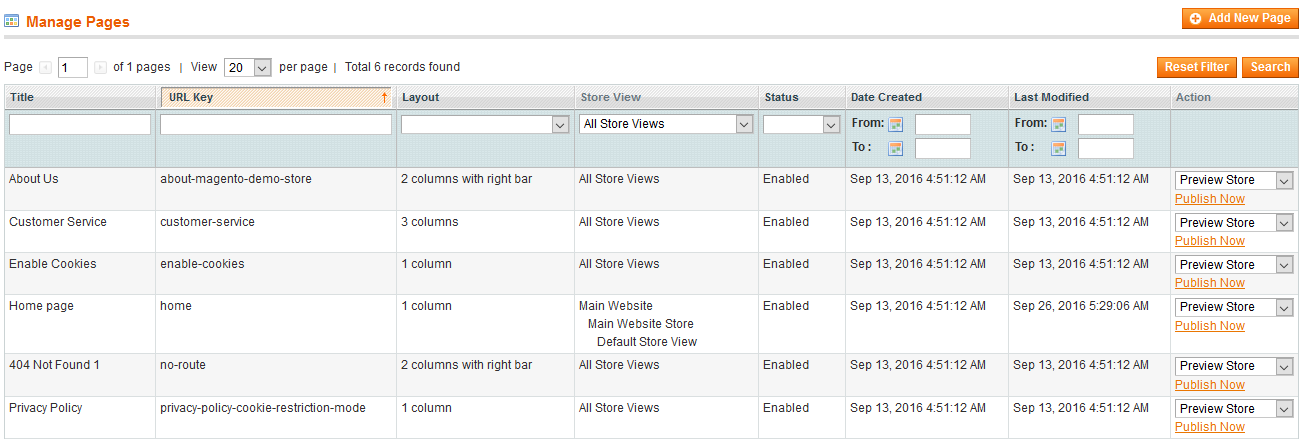
Task: Click the next page arrow icon
Action: point(100,68)
